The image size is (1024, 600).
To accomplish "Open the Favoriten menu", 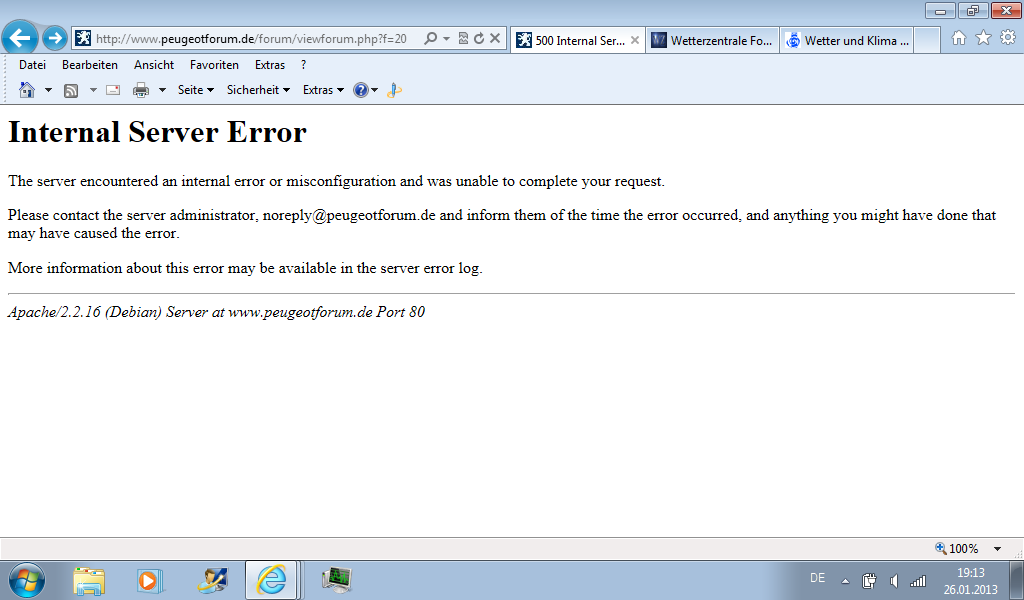I will click(x=214, y=65).
